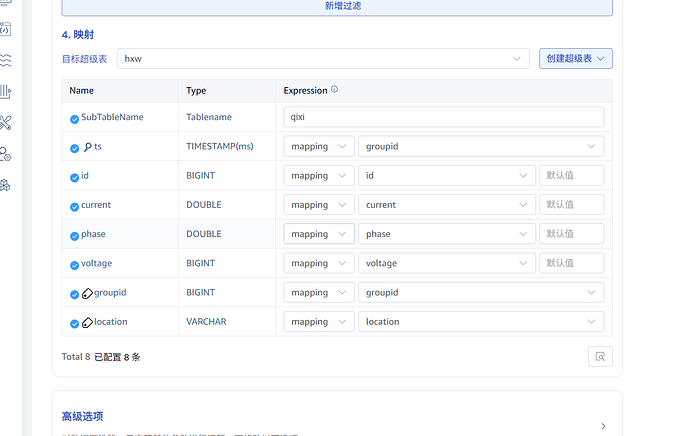This screenshot has height=436, width=690.
Task: Open the target supertable dropdown showing hxw
Action: (323, 59)
